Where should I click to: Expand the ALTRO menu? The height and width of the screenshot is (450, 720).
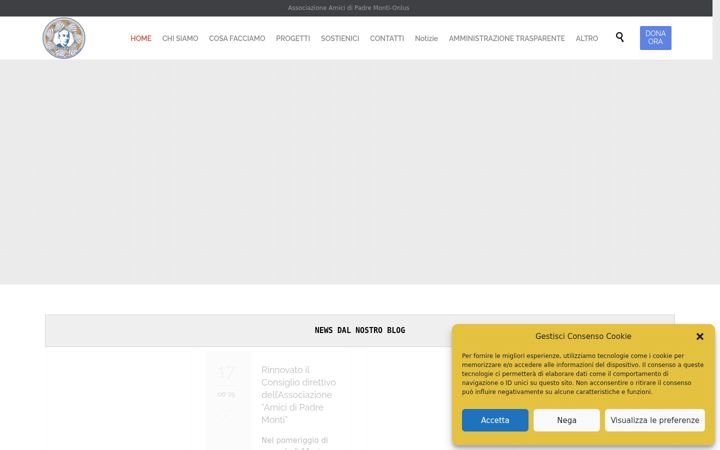click(x=587, y=39)
